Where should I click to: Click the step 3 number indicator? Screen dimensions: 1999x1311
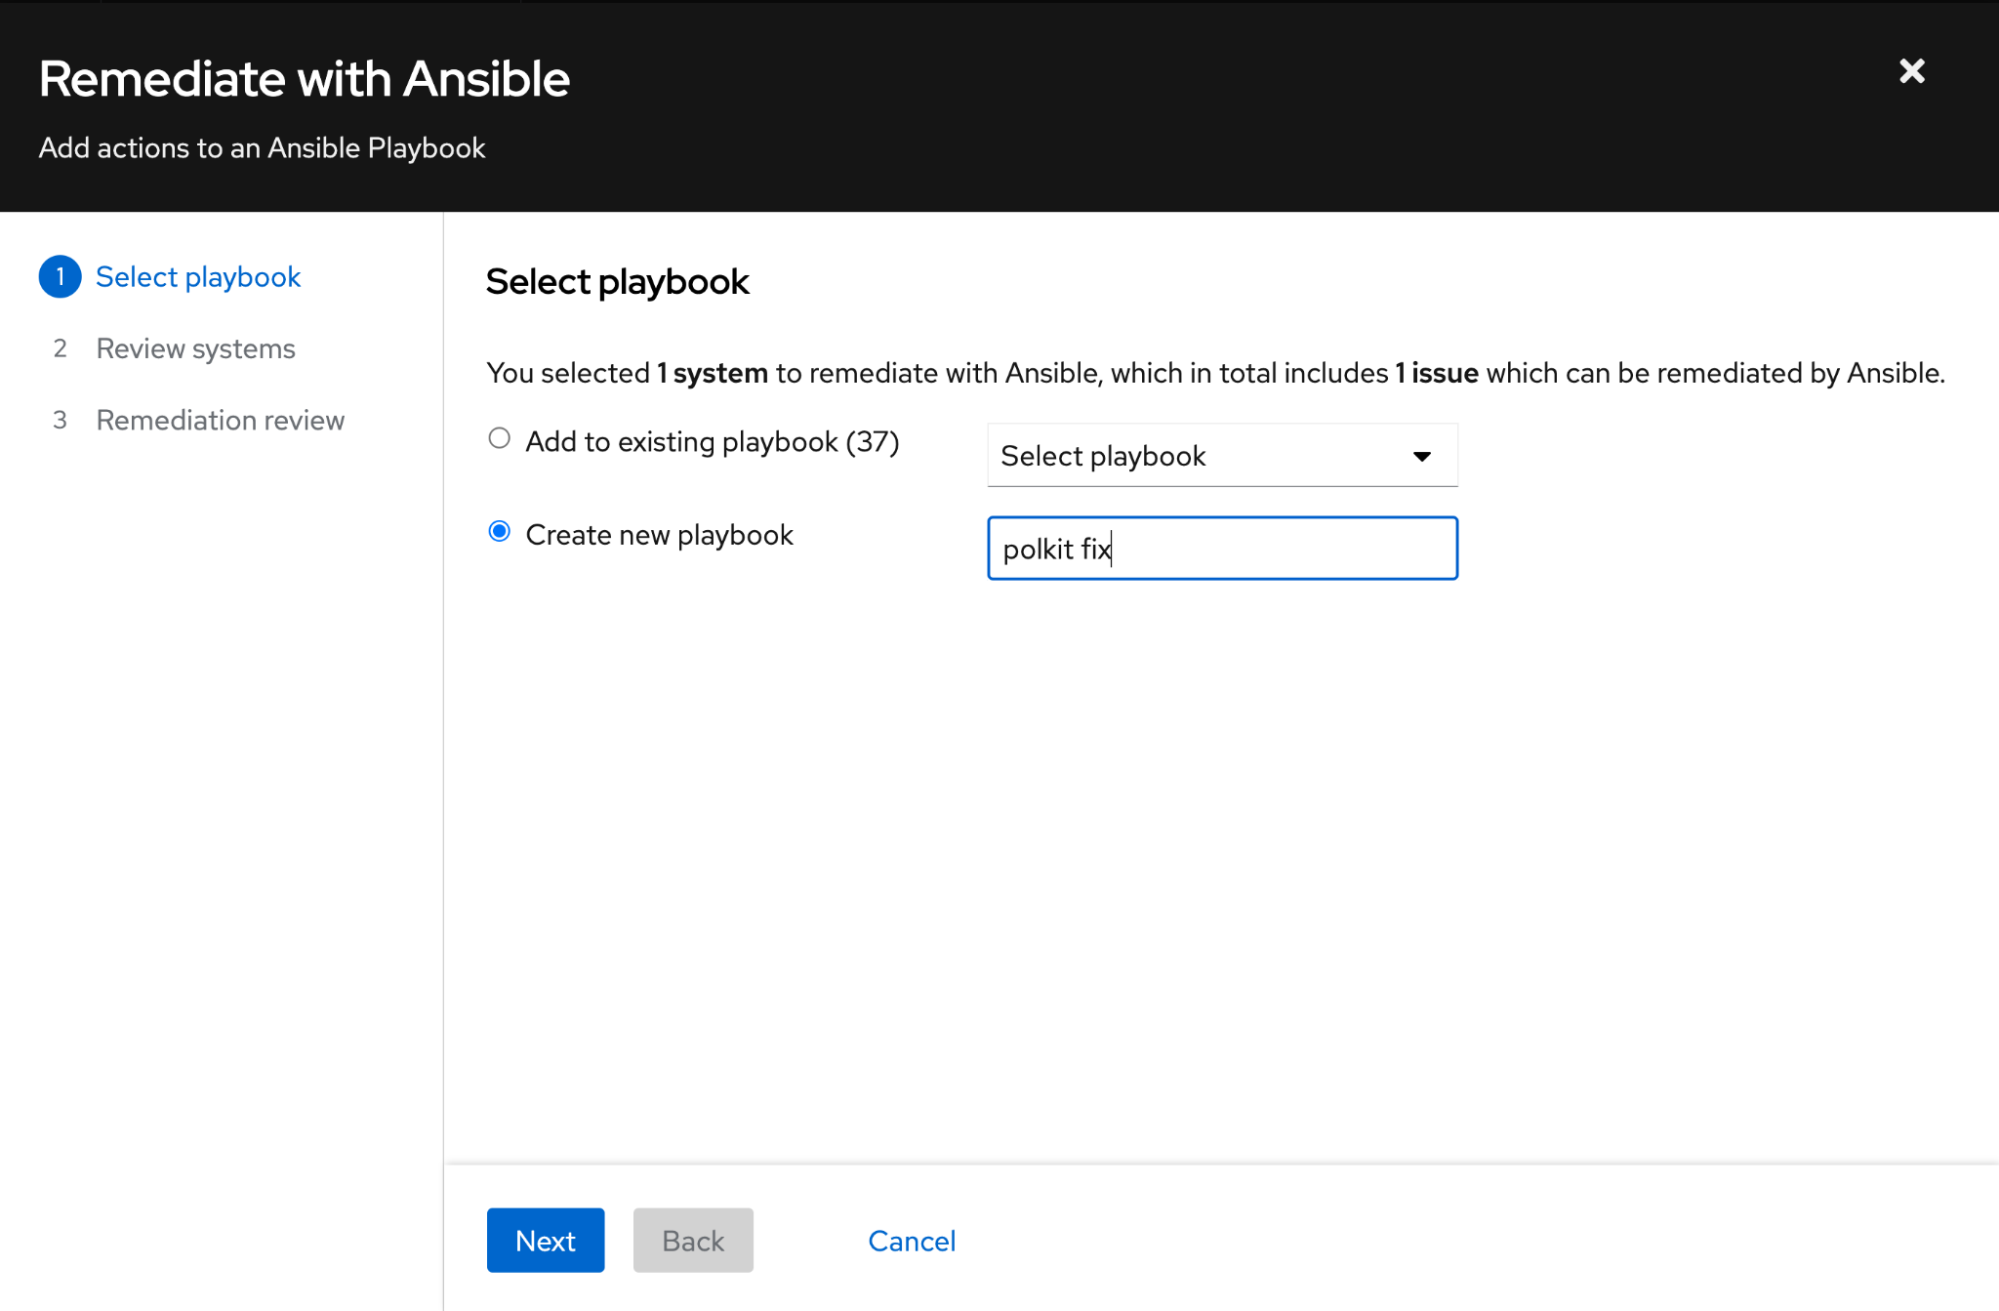click(60, 421)
